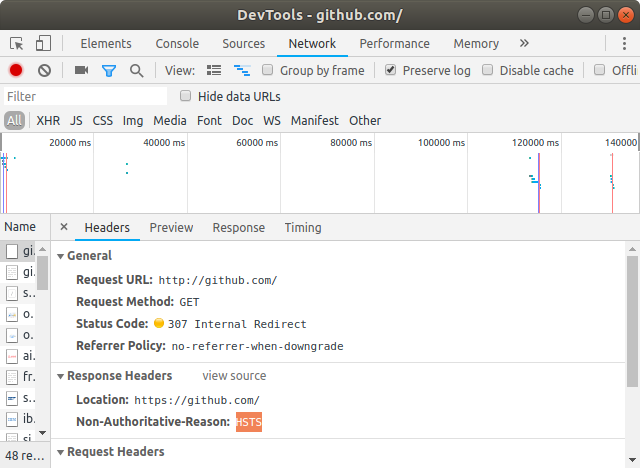Use large request rows view icon
Viewport: 640px width, 468px height.
[214, 70]
